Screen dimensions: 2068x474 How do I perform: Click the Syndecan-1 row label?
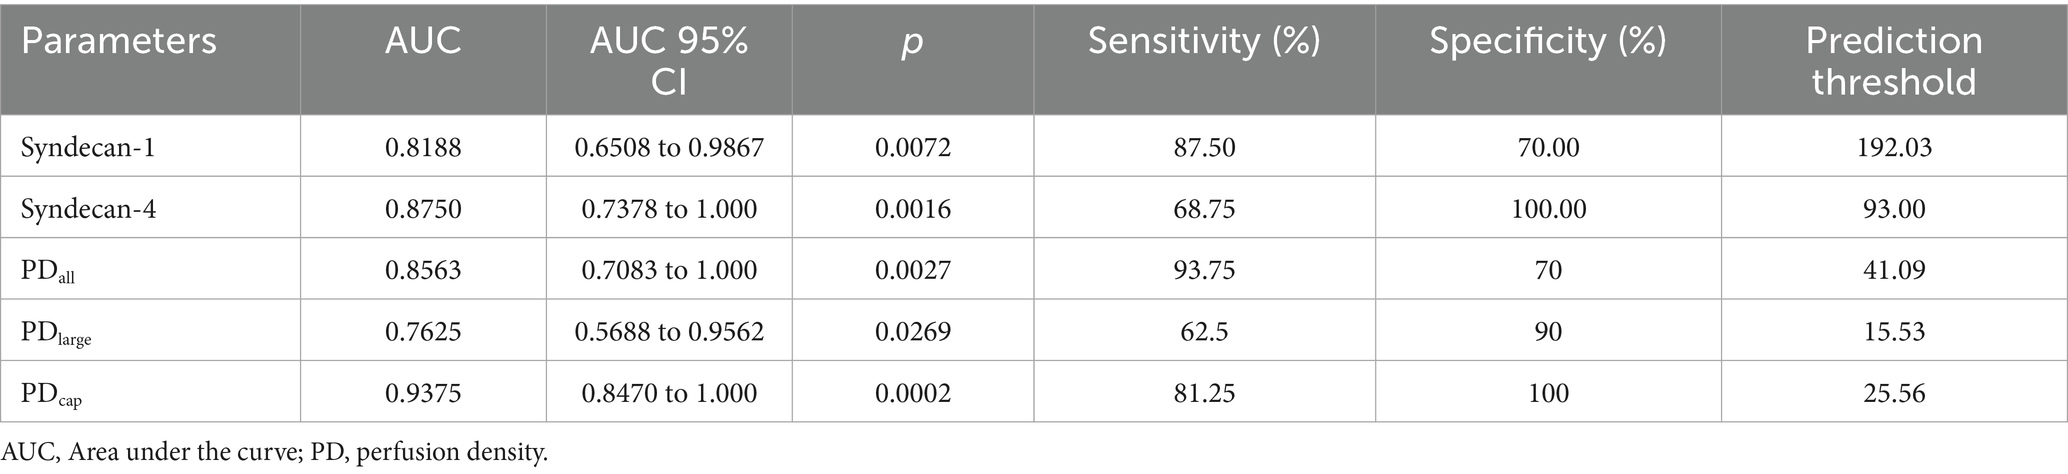pos(87,148)
